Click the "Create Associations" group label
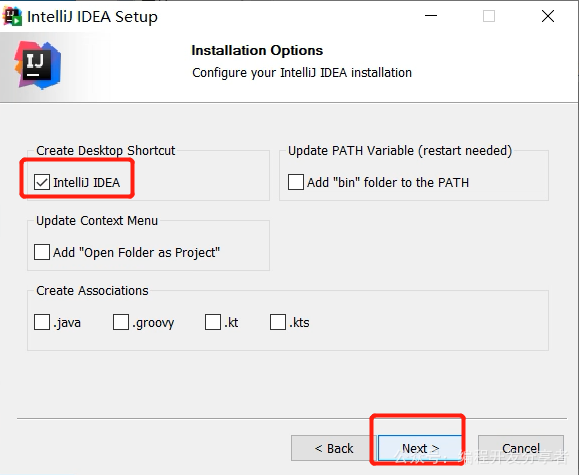Screen dimensions: 579x475 (92, 291)
